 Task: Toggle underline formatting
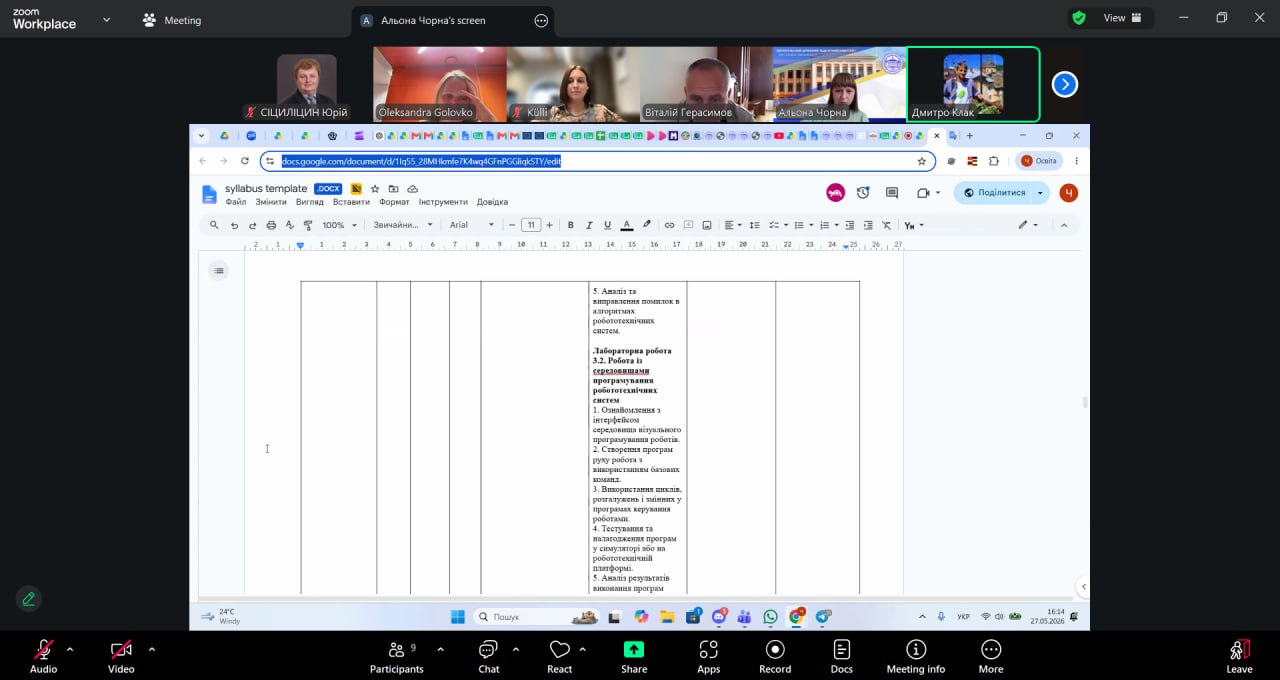(607, 225)
